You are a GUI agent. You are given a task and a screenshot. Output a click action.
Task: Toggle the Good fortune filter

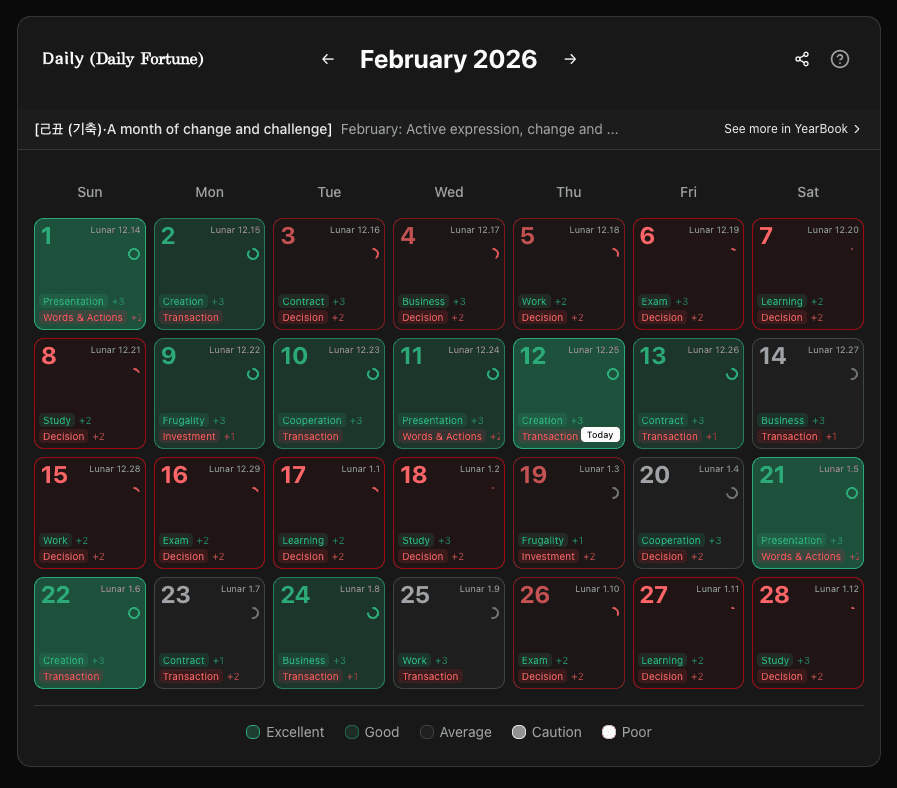(352, 732)
